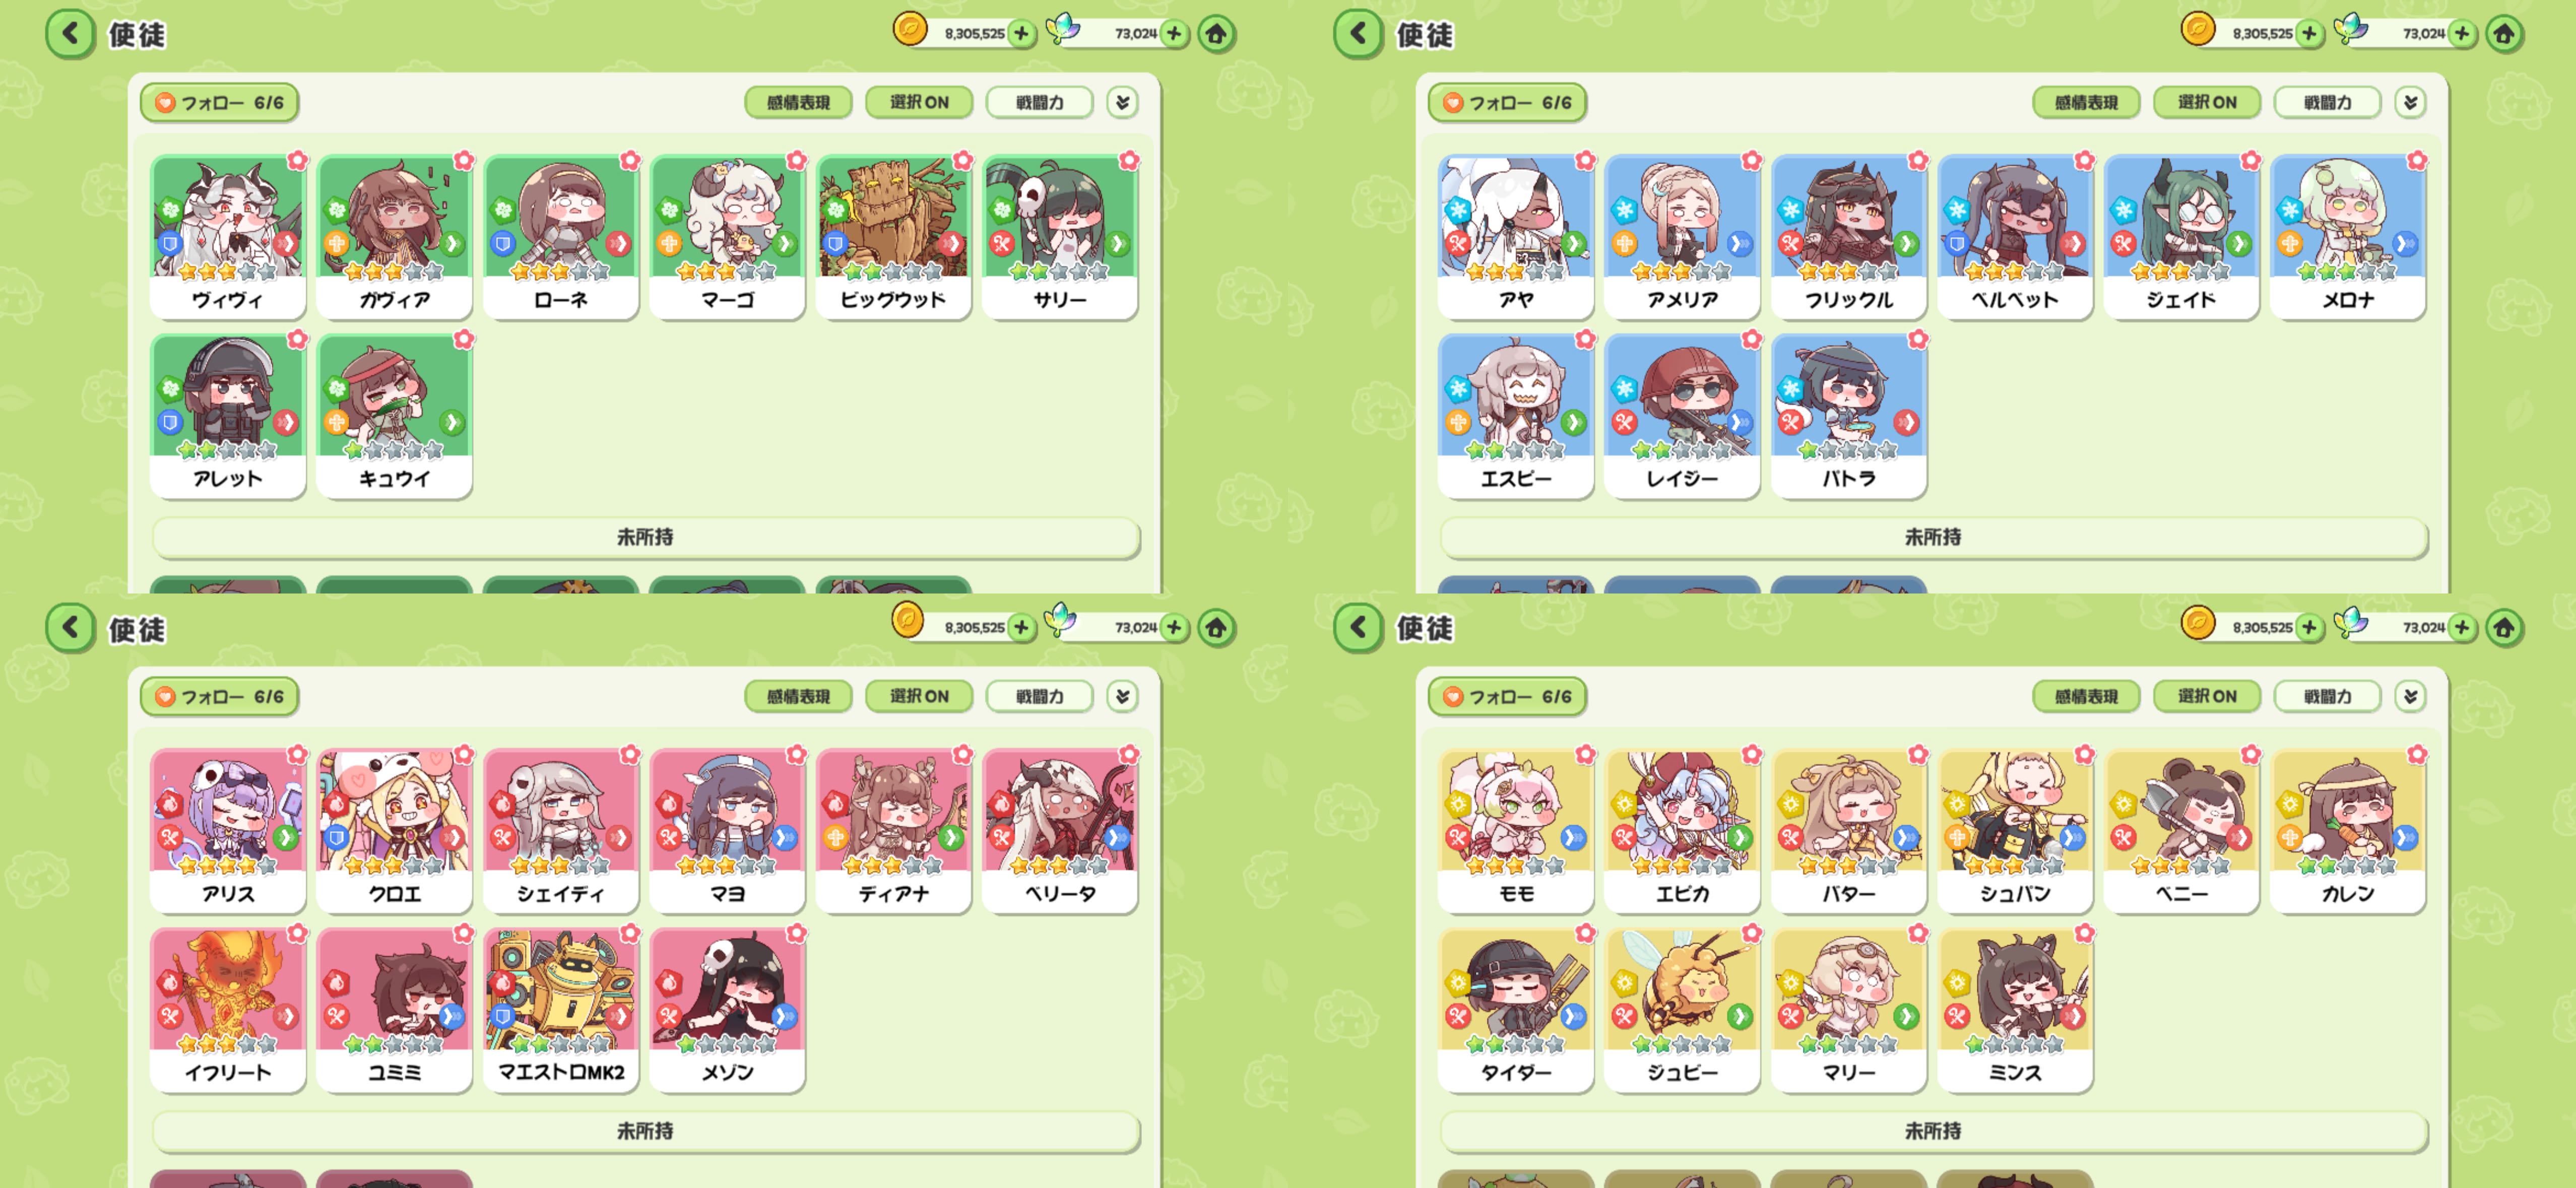
Task: Click フォロー 6/6 button in ヴィヴィ panel
Action: coord(220,102)
